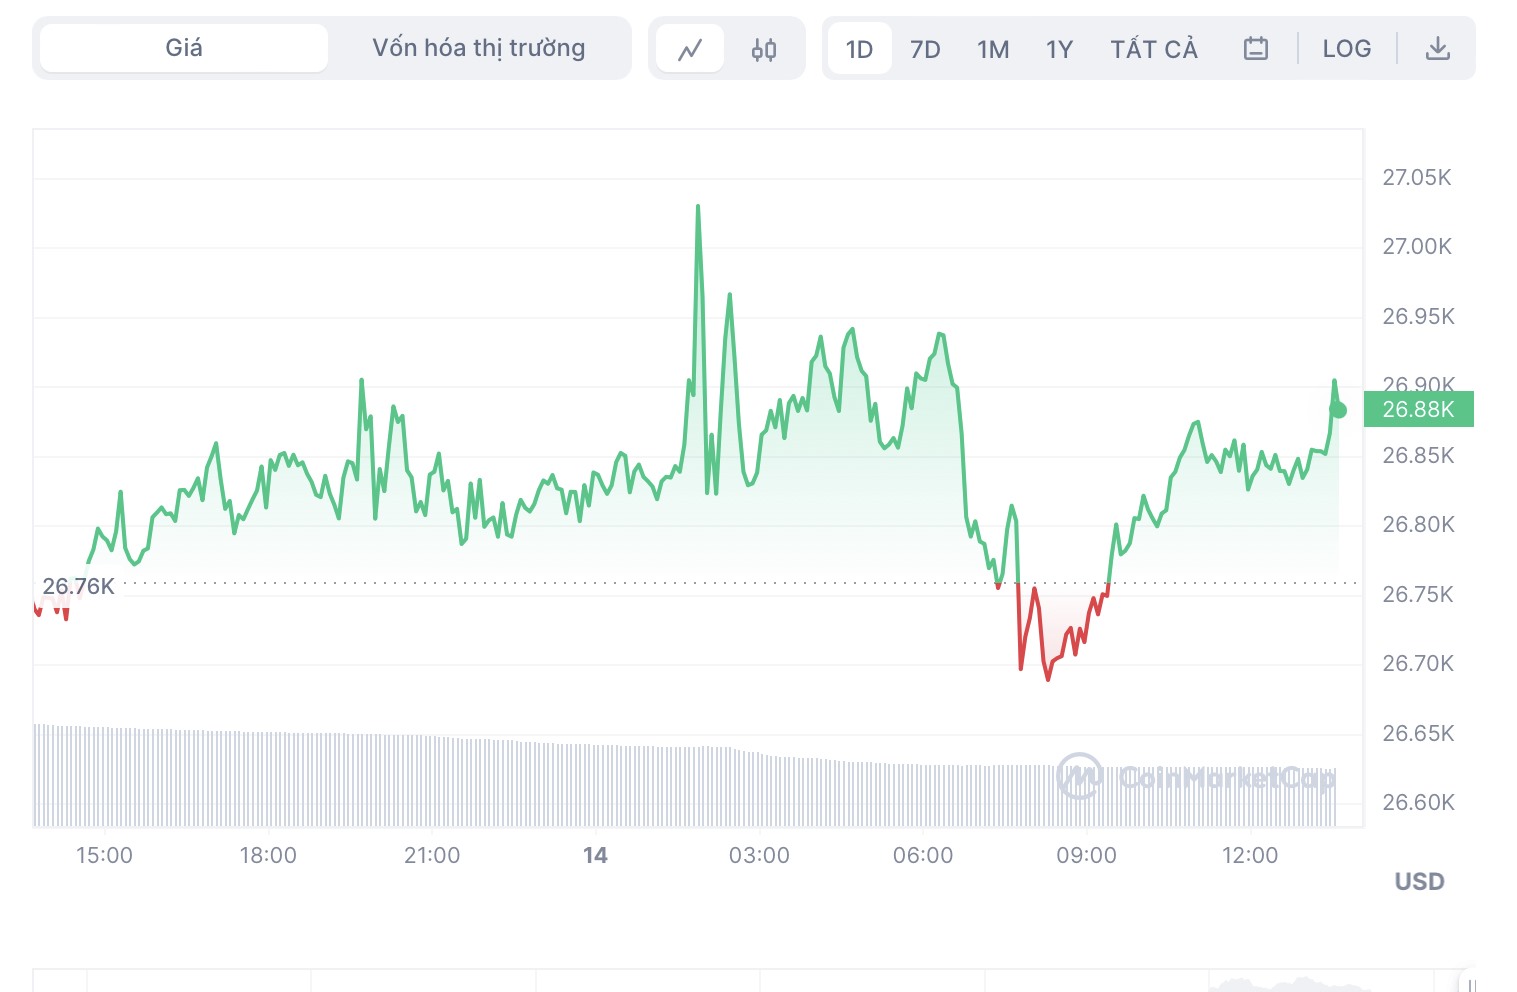Click the current price dot on chart line

click(x=1339, y=410)
